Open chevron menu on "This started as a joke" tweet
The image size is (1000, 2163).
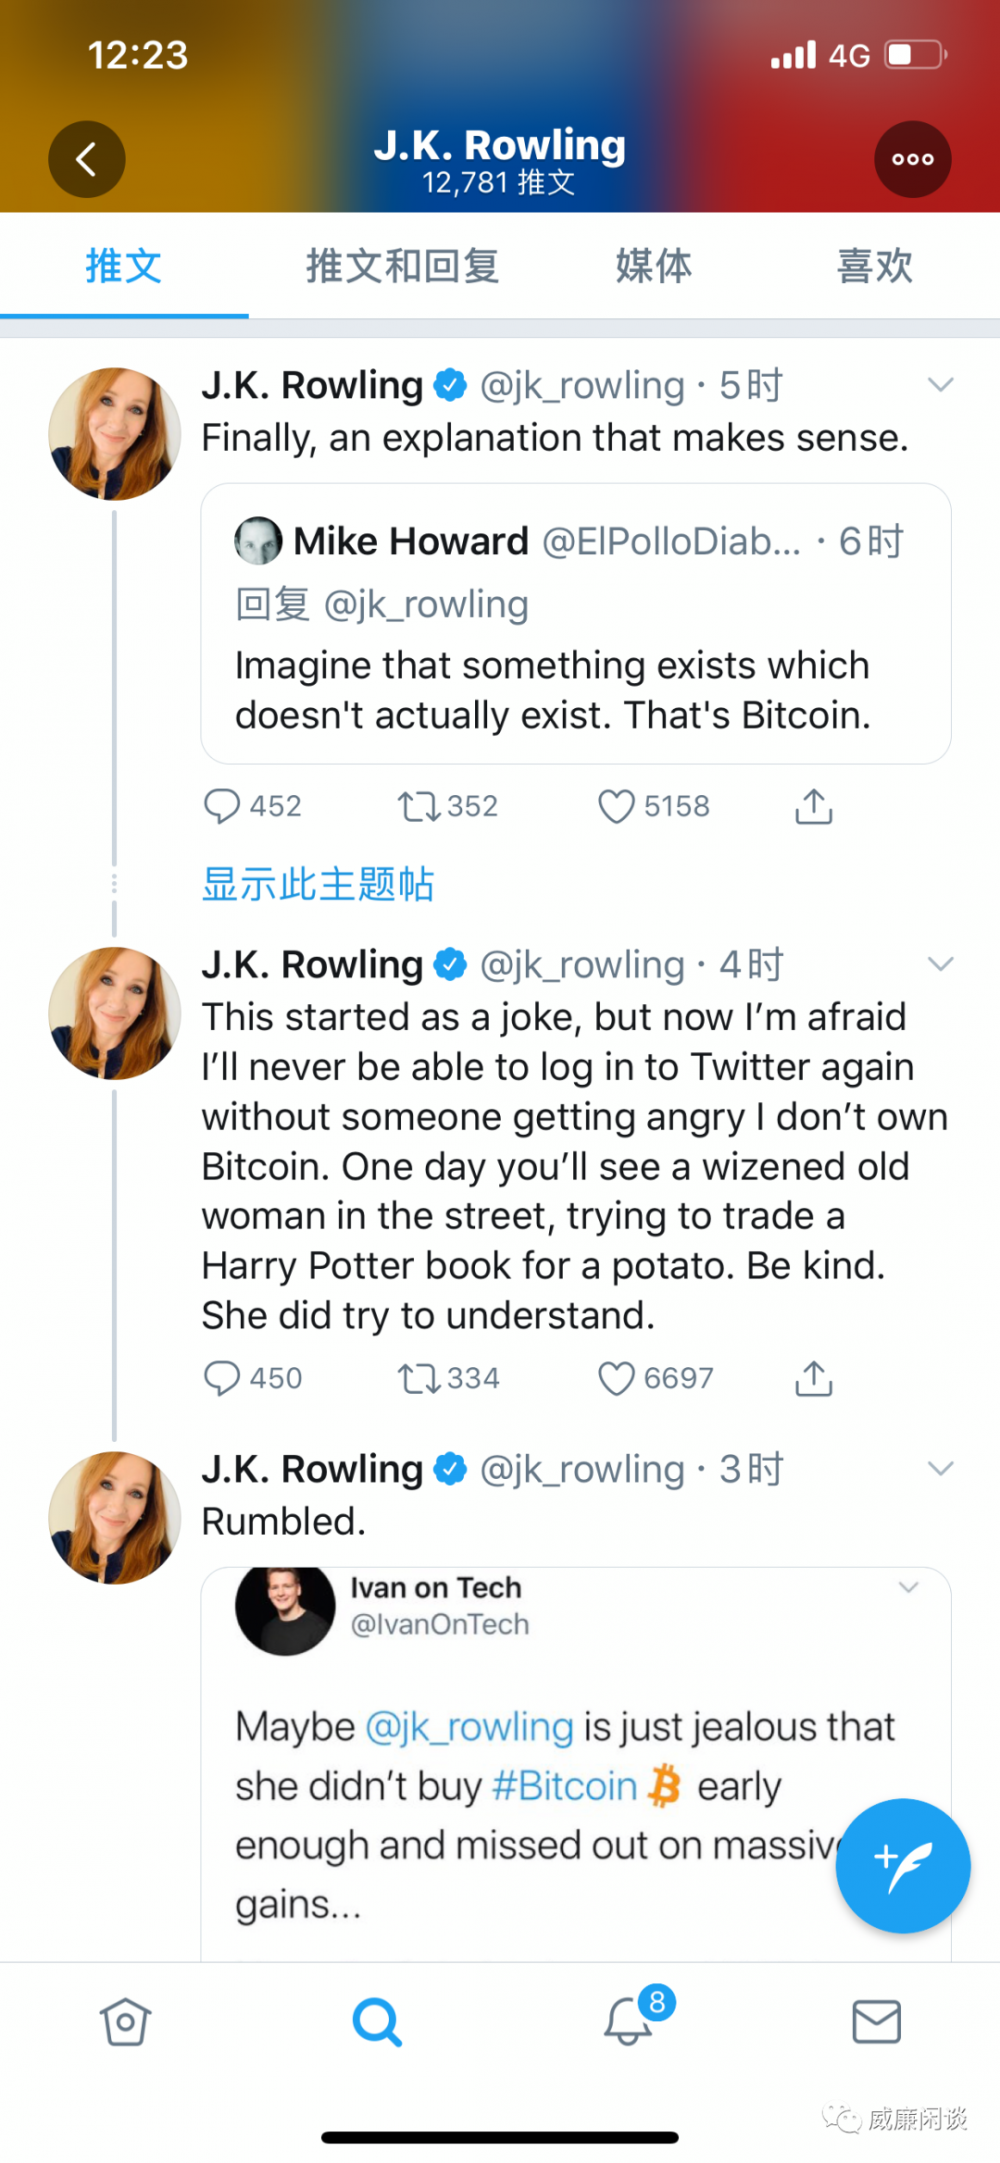(x=940, y=964)
